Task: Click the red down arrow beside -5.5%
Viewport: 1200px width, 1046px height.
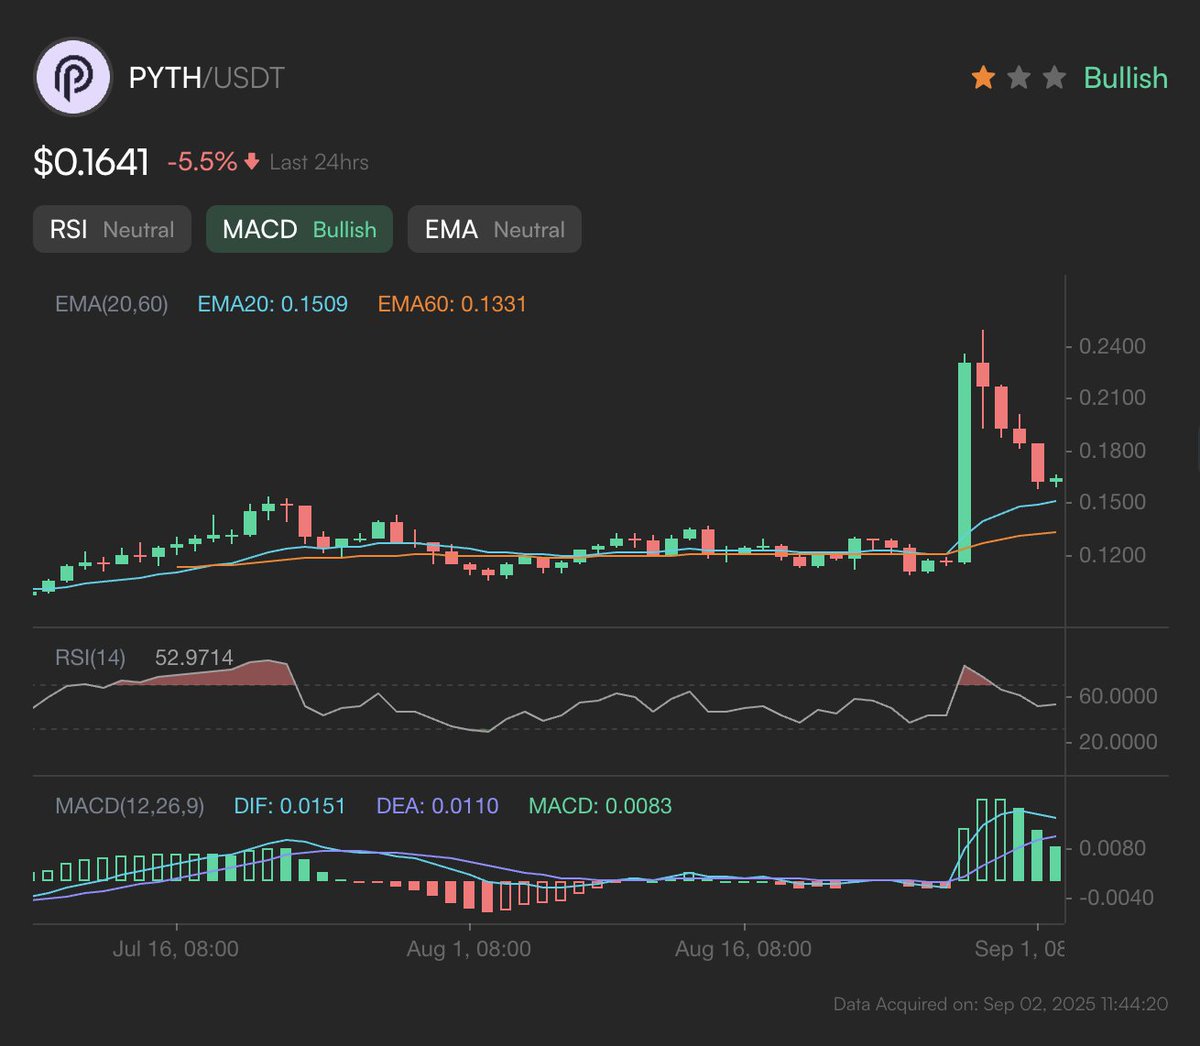Action: (x=251, y=161)
